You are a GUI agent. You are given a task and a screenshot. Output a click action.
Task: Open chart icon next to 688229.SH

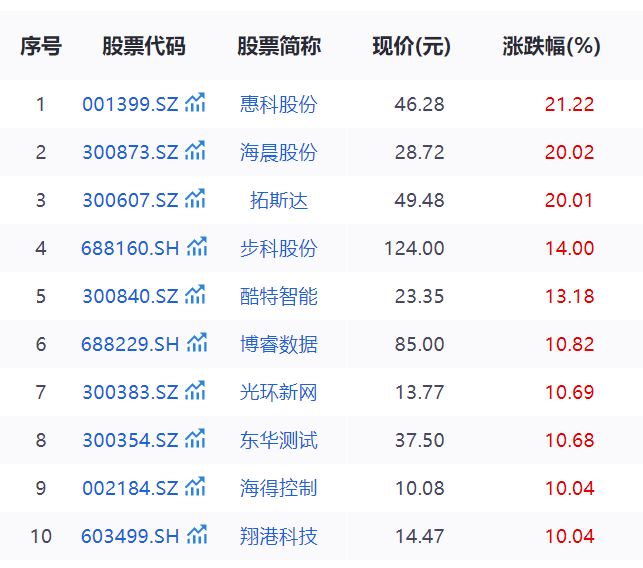197,342
